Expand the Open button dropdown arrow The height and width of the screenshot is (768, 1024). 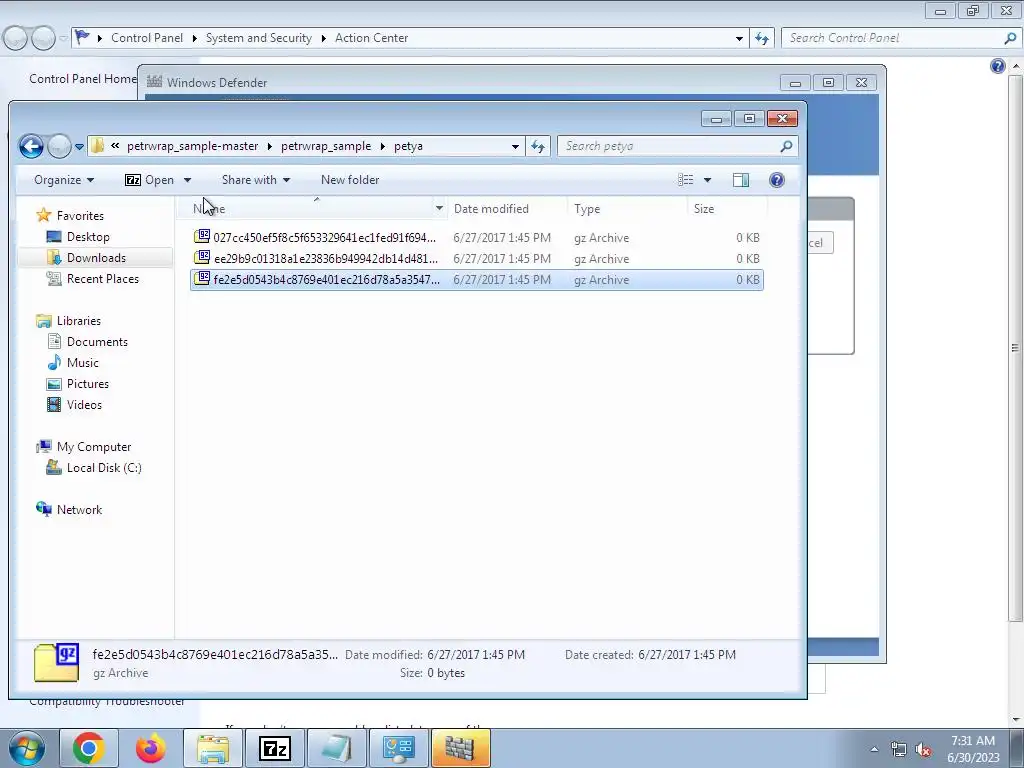(187, 180)
